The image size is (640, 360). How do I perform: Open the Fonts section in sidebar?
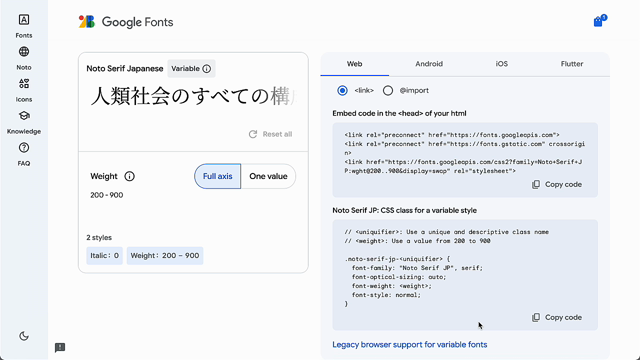click(x=24, y=26)
